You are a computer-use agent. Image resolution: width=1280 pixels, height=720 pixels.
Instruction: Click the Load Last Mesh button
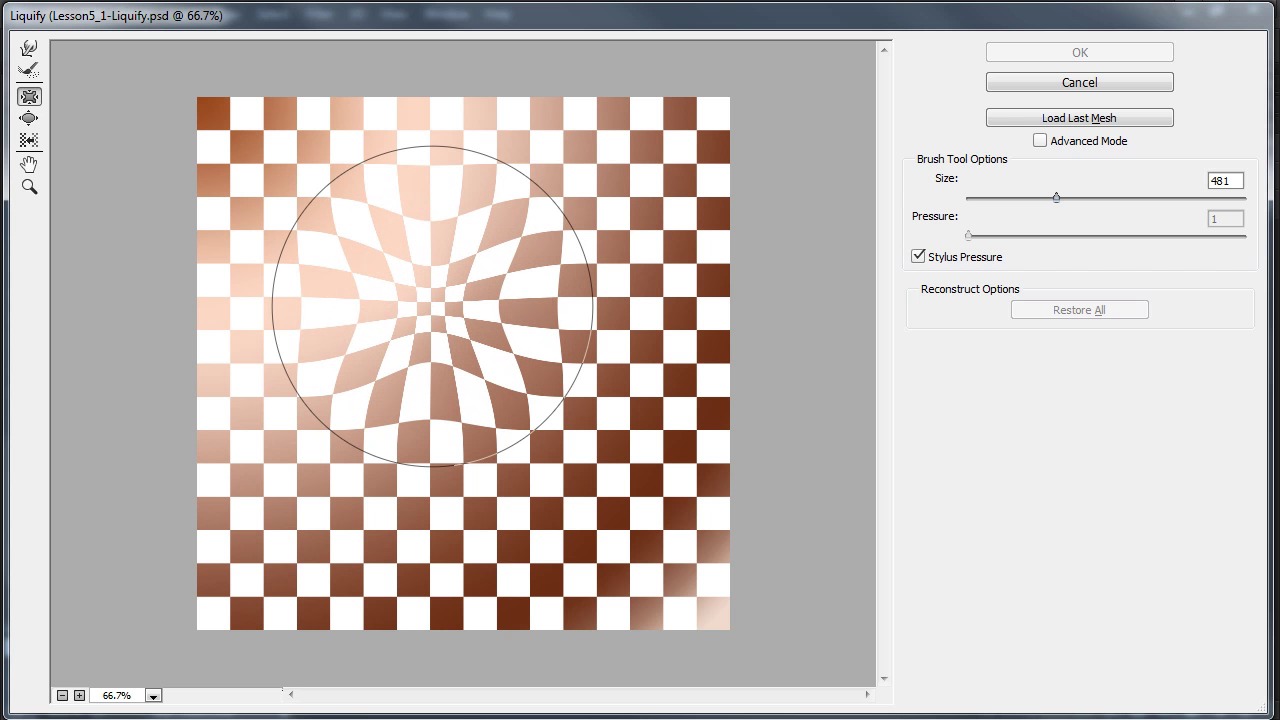tap(1079, 118)
